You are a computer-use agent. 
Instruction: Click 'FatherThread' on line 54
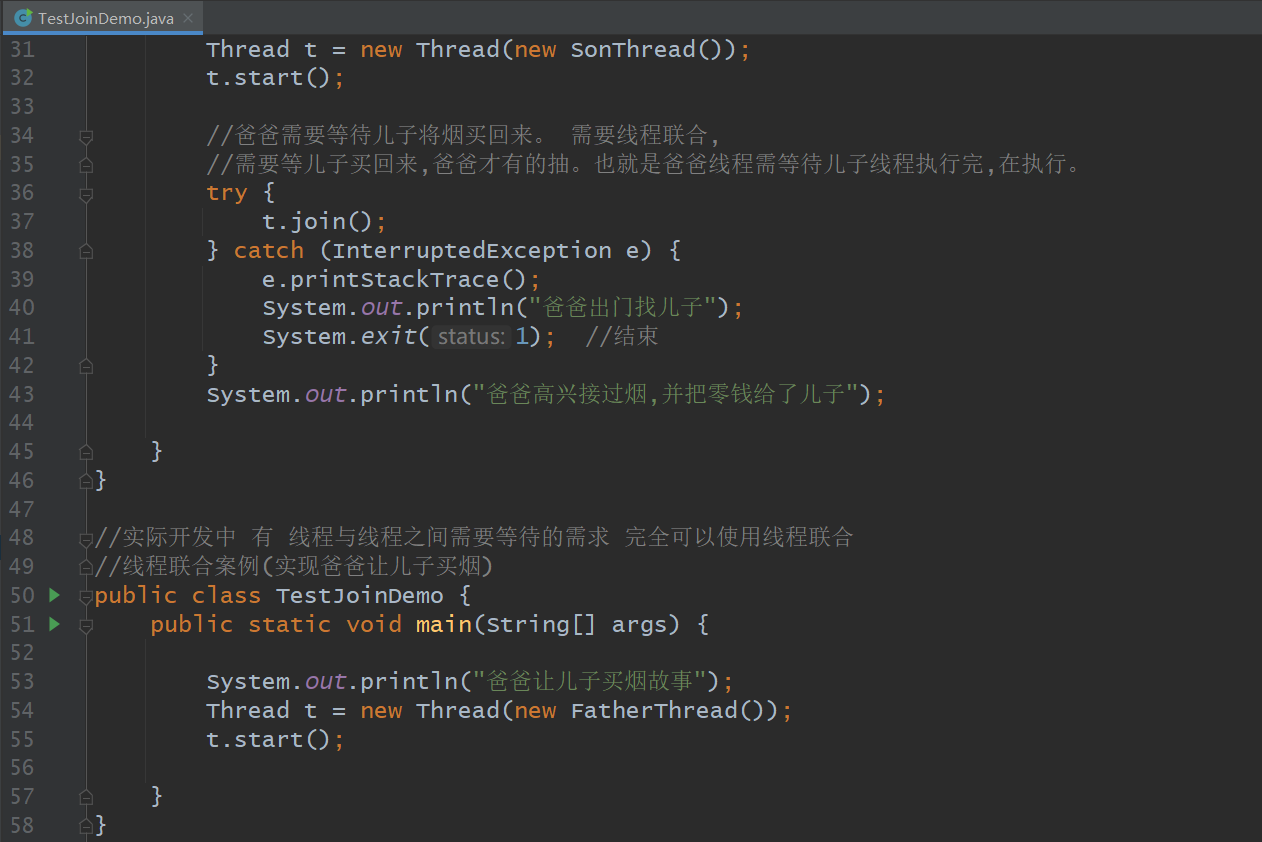click(x=654, y=711)
